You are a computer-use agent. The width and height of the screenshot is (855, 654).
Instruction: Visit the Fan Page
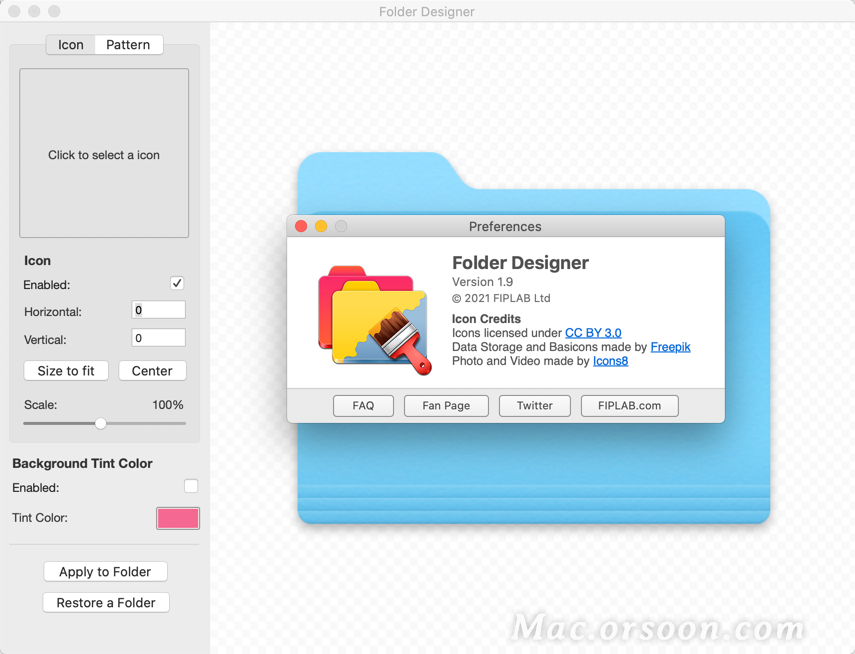446,405
